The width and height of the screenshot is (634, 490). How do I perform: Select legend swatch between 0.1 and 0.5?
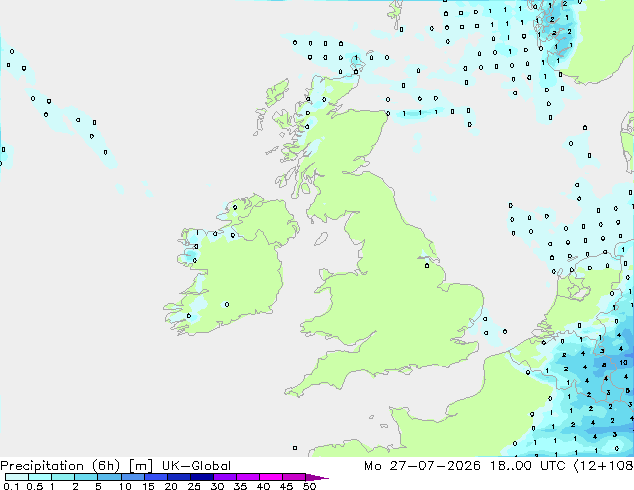tap(17, 477)
